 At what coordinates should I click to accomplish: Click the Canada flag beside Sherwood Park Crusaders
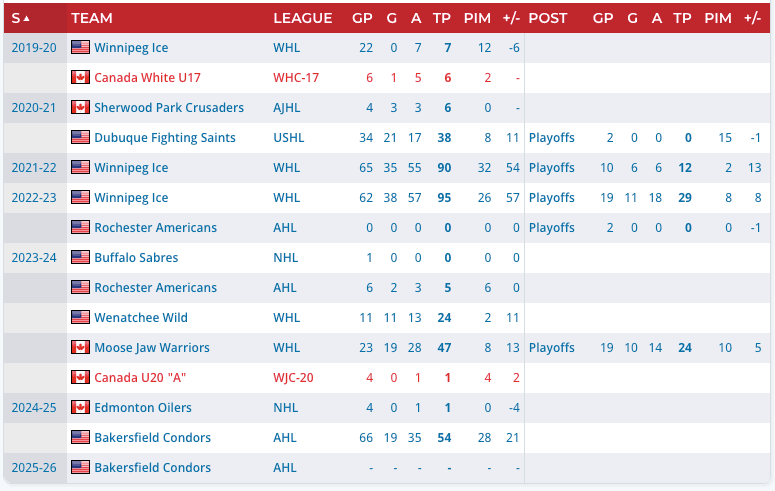pos(80,108)
